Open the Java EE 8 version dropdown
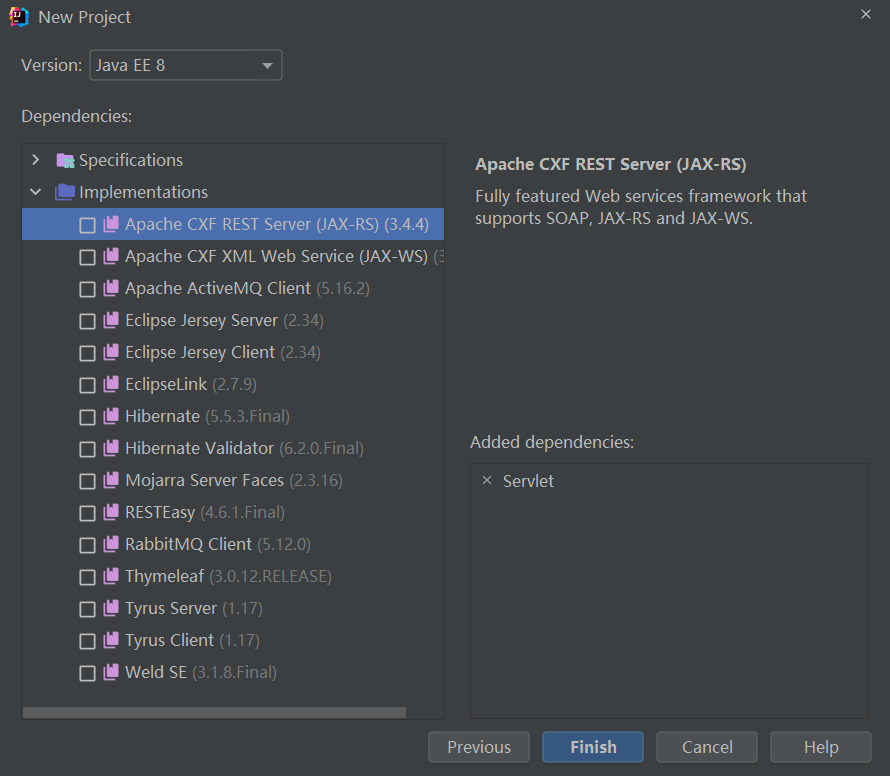The width and height of the screenshot is (890, 776). coord(186,65)
